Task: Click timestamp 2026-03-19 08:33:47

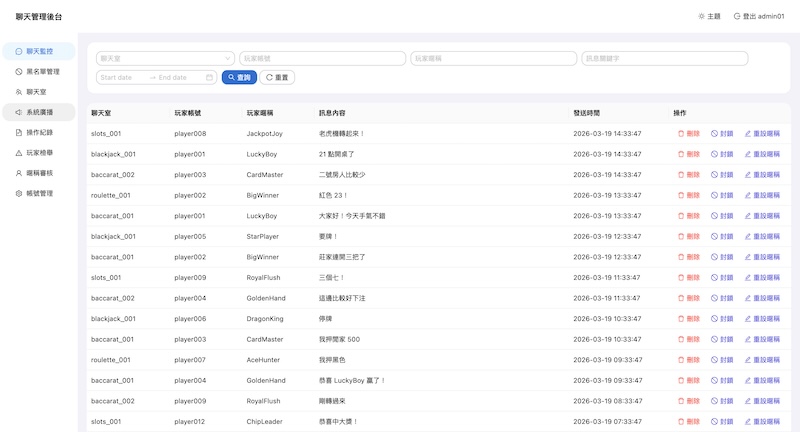Action: coord(607,401)
